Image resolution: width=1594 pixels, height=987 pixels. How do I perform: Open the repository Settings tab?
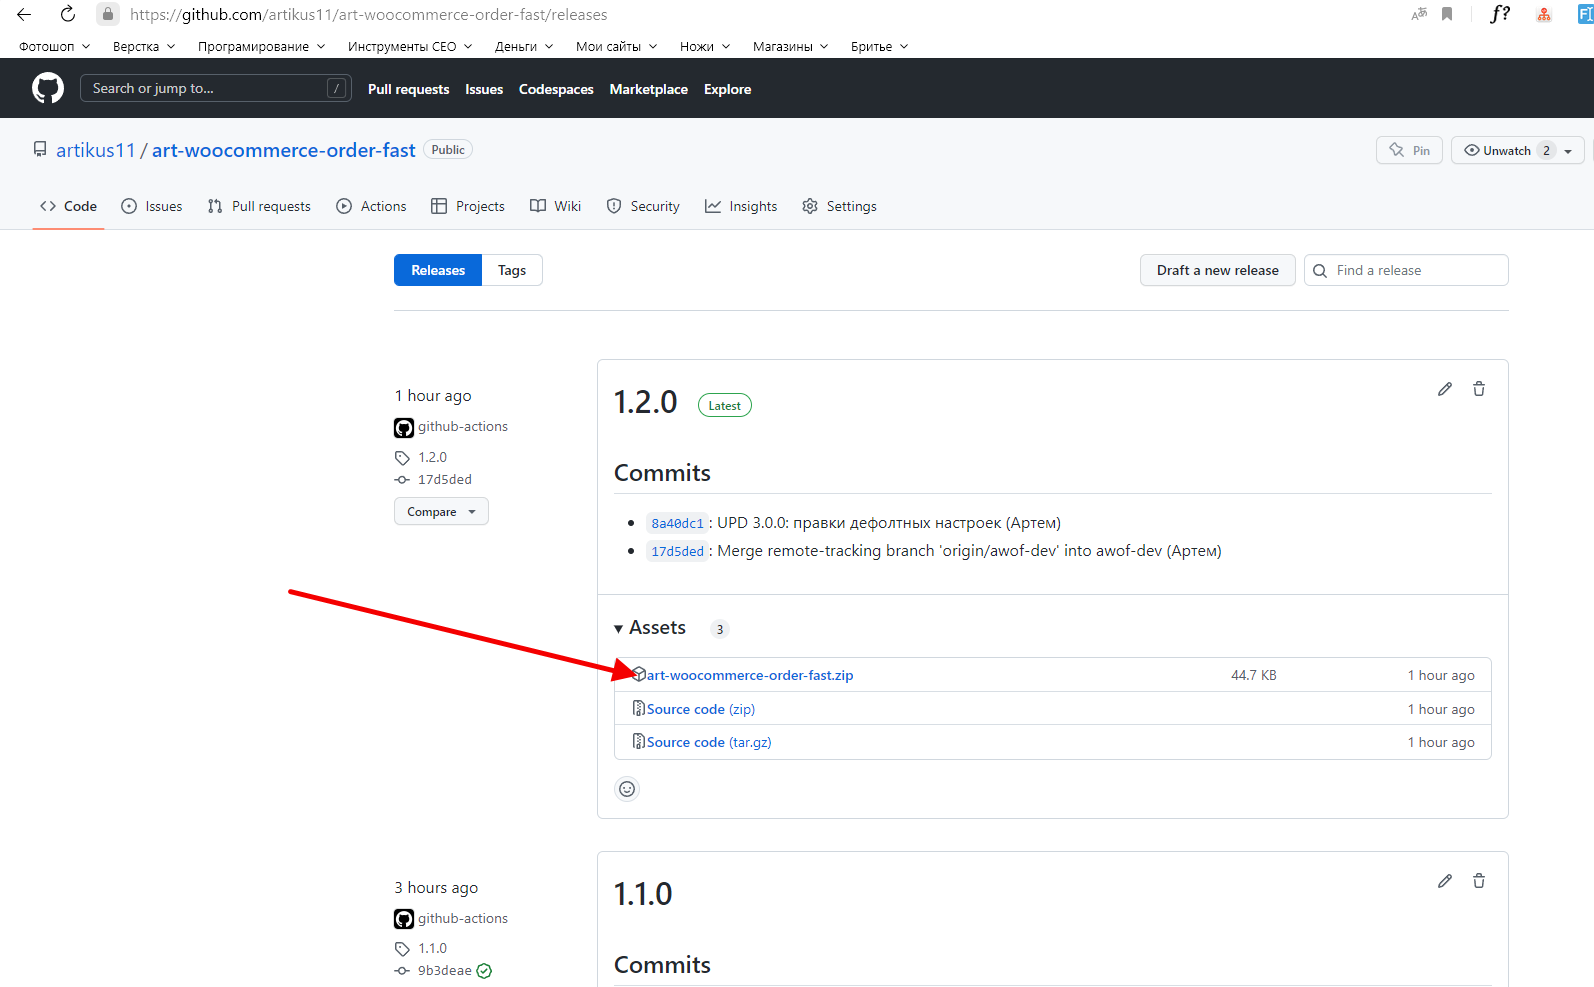point(839,206)
